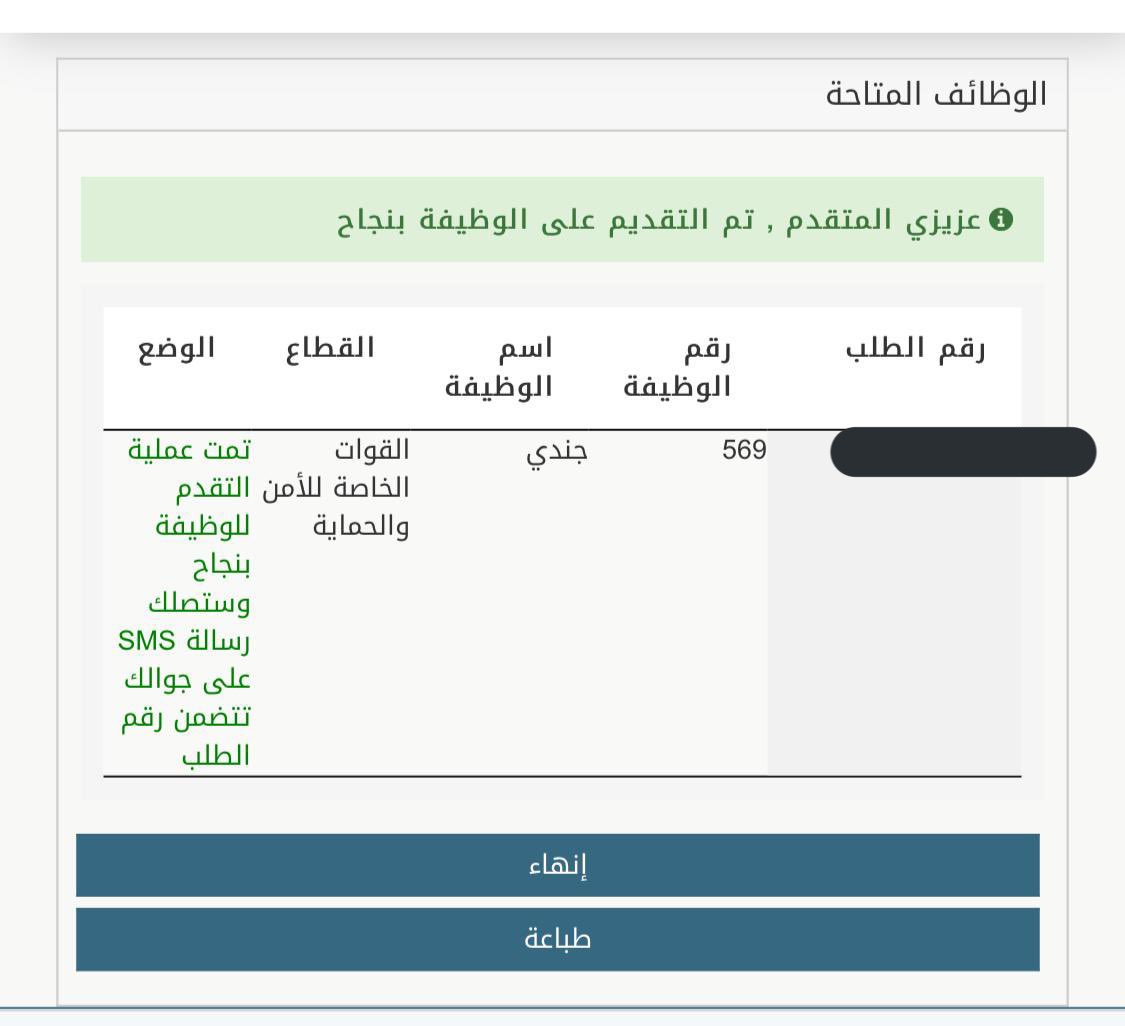Select the جندي job name cell

point(557,452)
